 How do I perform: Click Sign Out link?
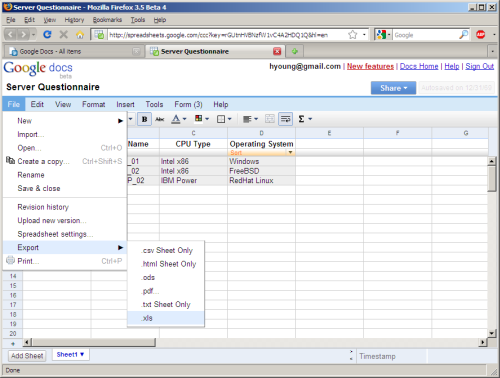(479, 66)
